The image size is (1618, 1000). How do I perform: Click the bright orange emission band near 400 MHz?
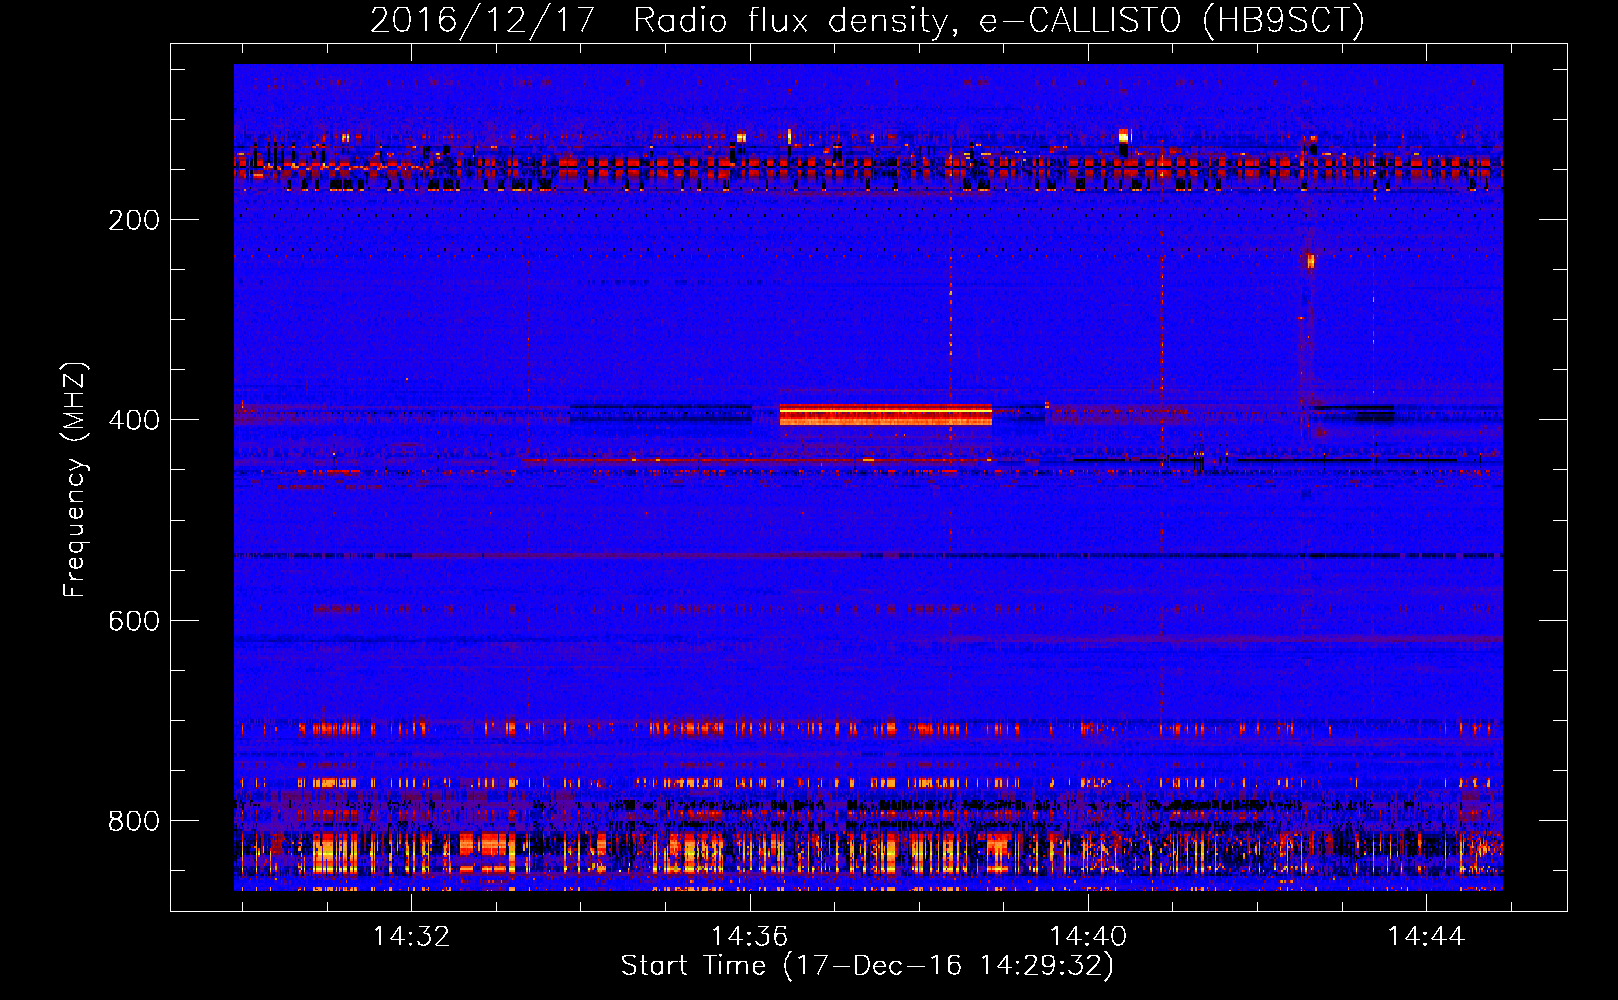886,415
